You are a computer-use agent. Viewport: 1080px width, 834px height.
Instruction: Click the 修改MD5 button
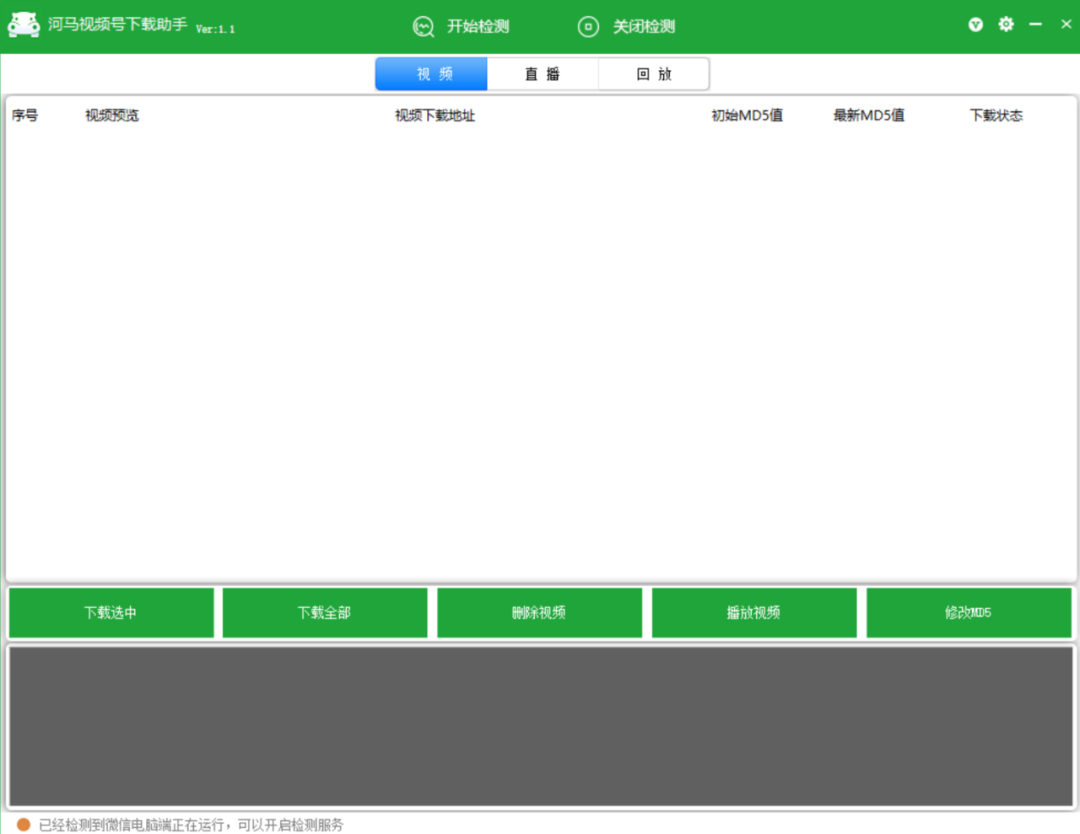(968, 612)
